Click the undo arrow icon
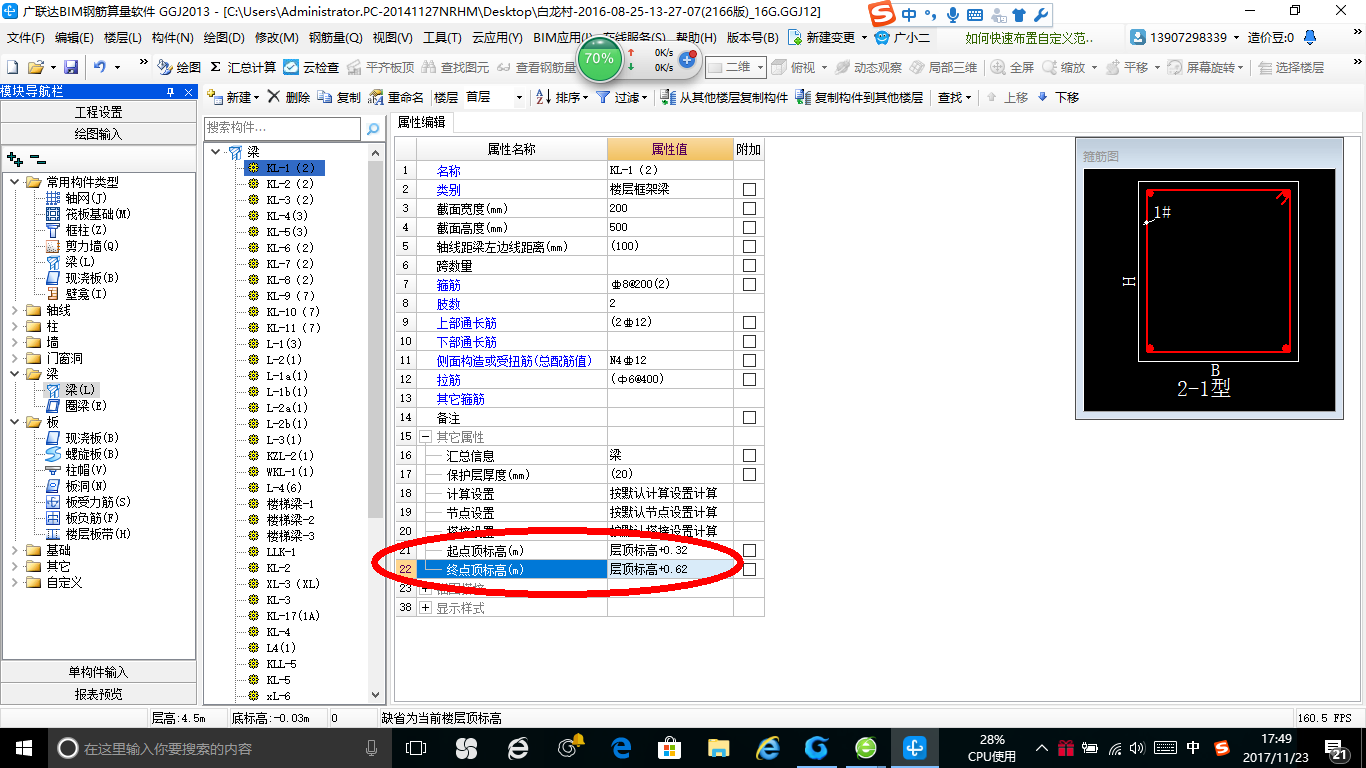1366x768 pixels. [x=100, y=67]
